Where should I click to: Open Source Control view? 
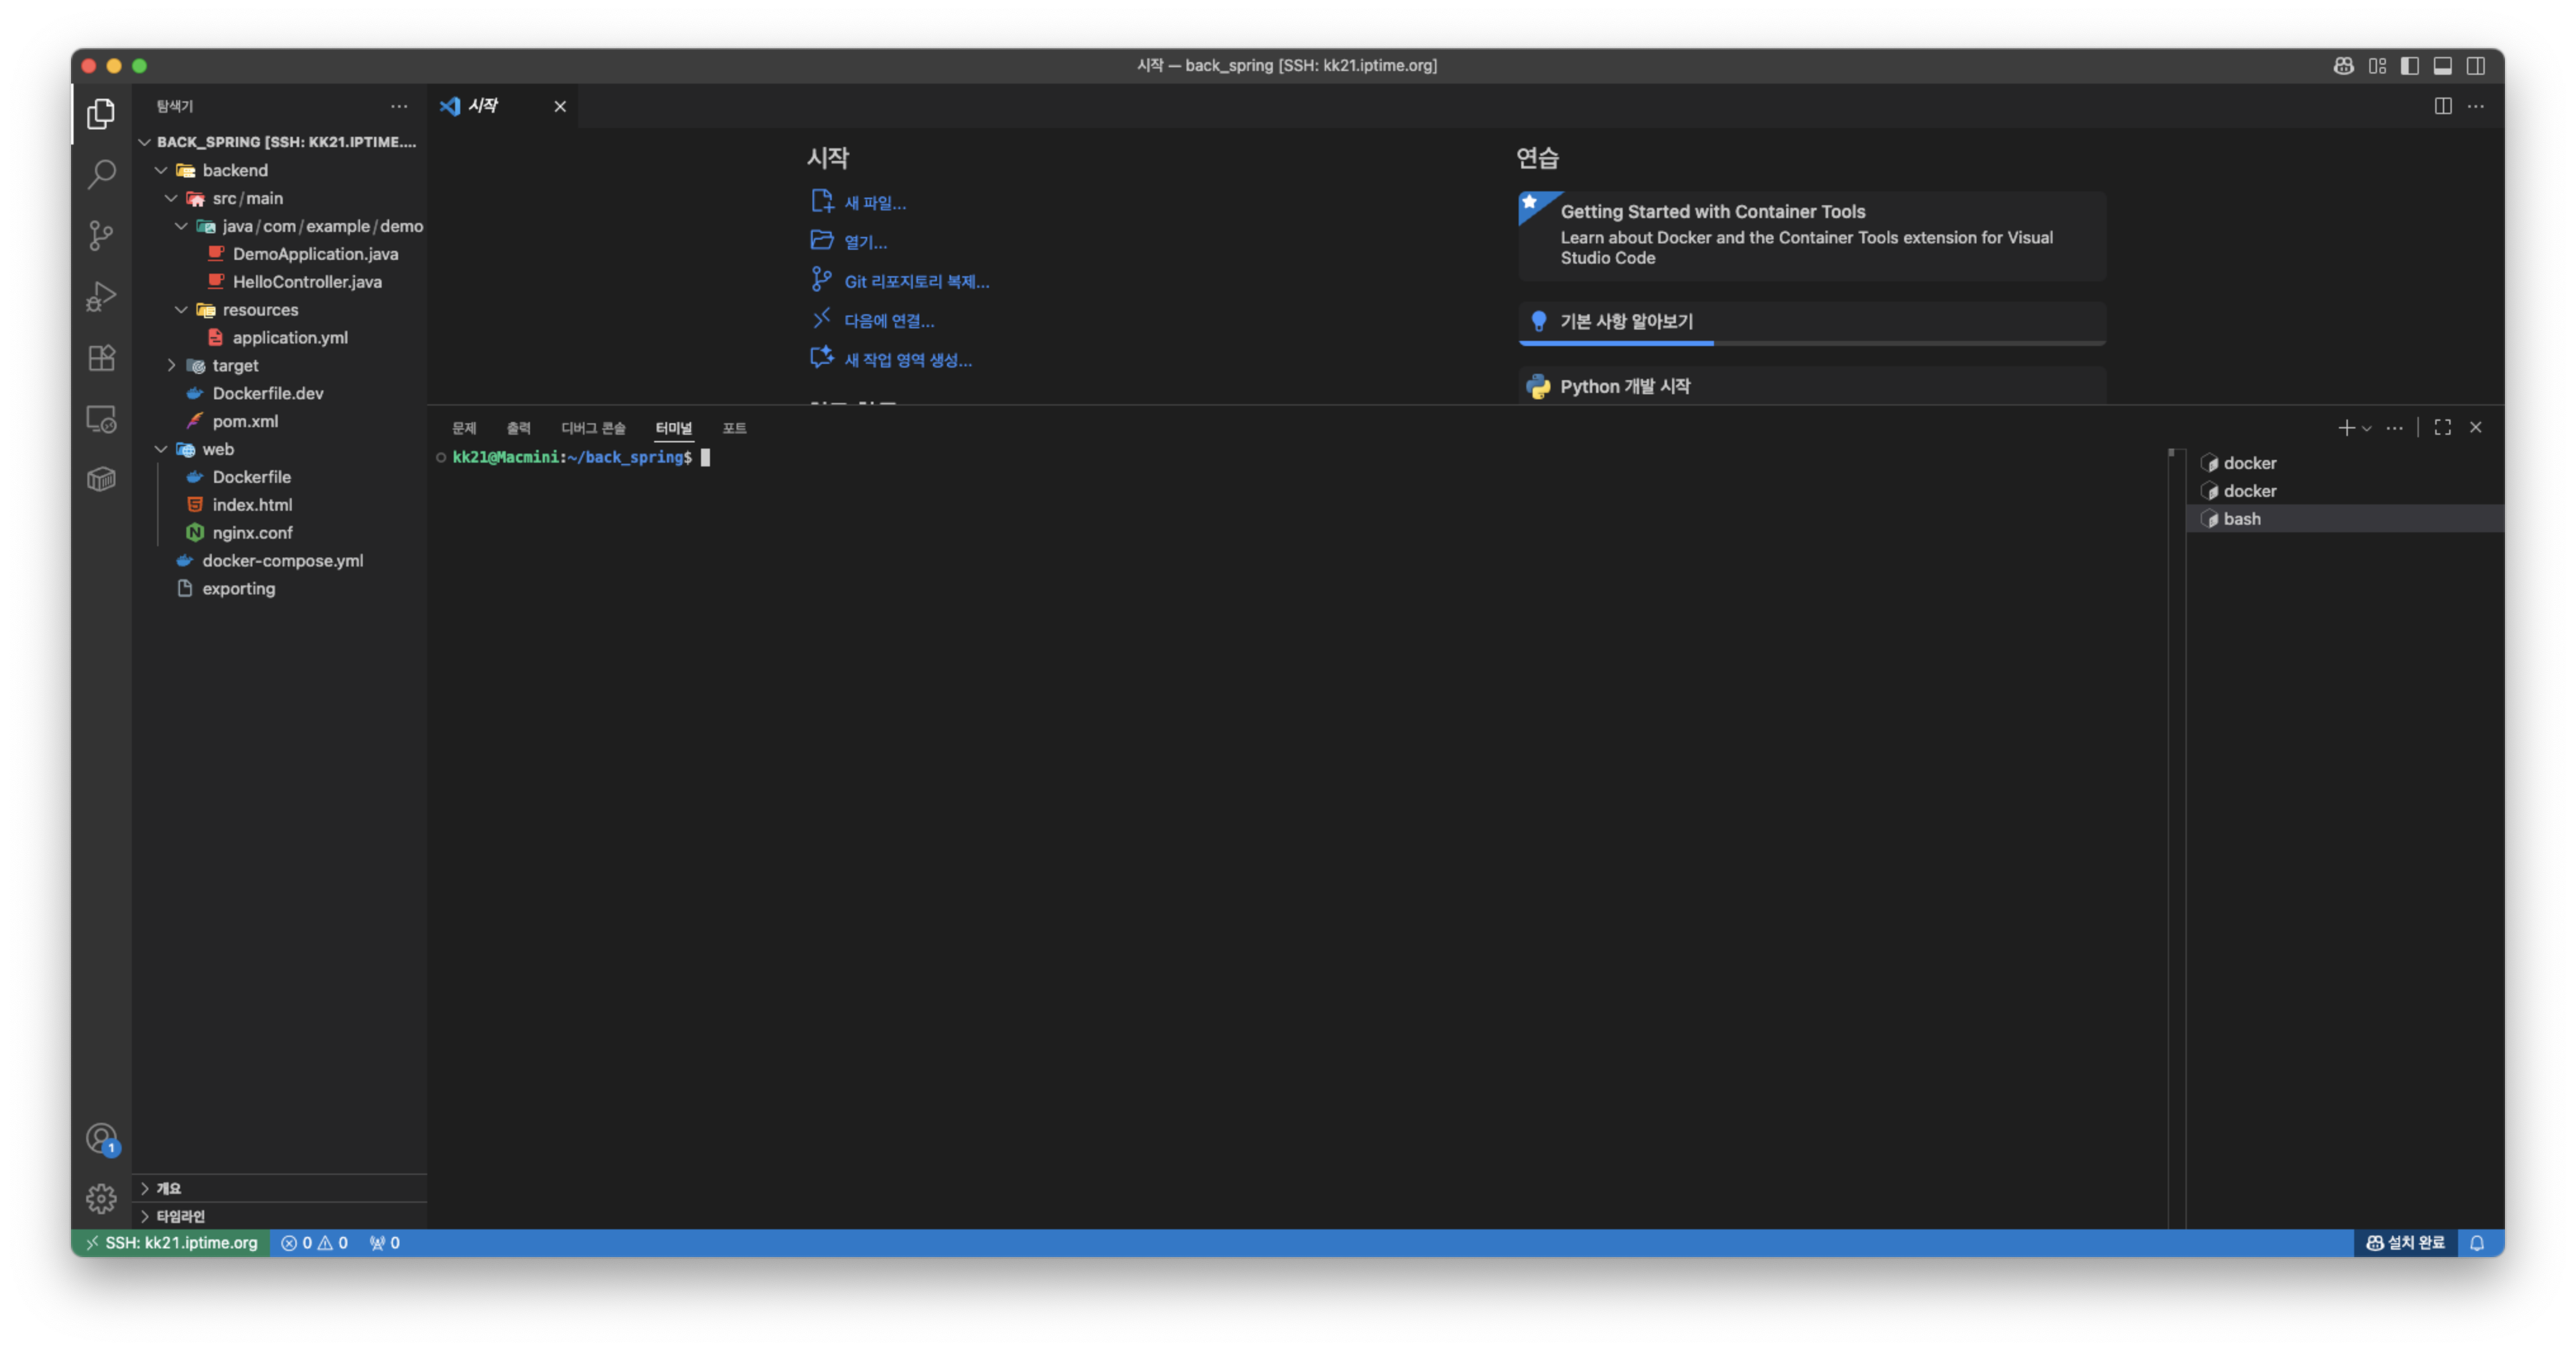pyautogui.click(x=101, y=236)
